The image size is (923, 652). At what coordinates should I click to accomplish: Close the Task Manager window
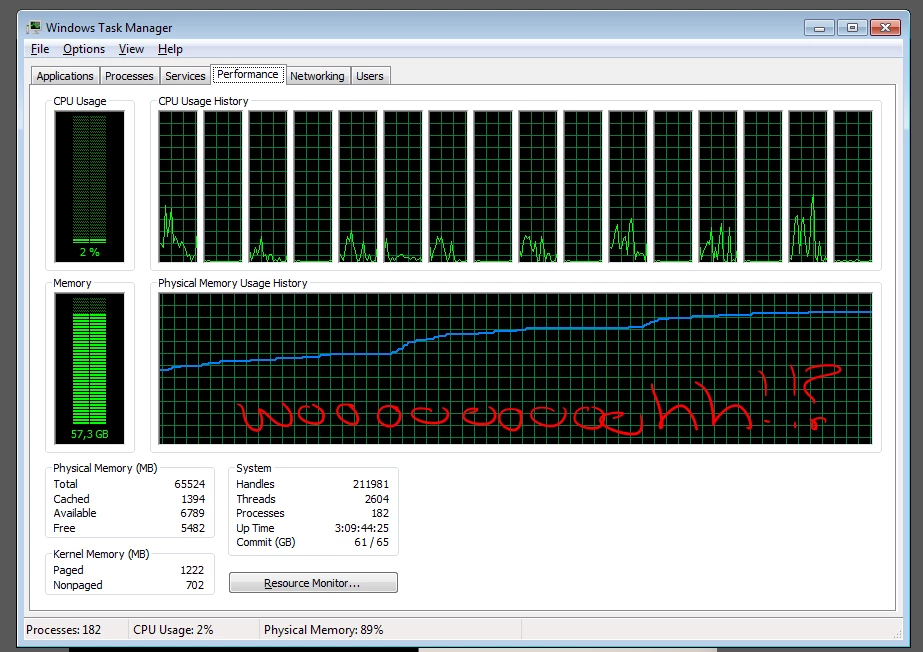click(885, 27)
